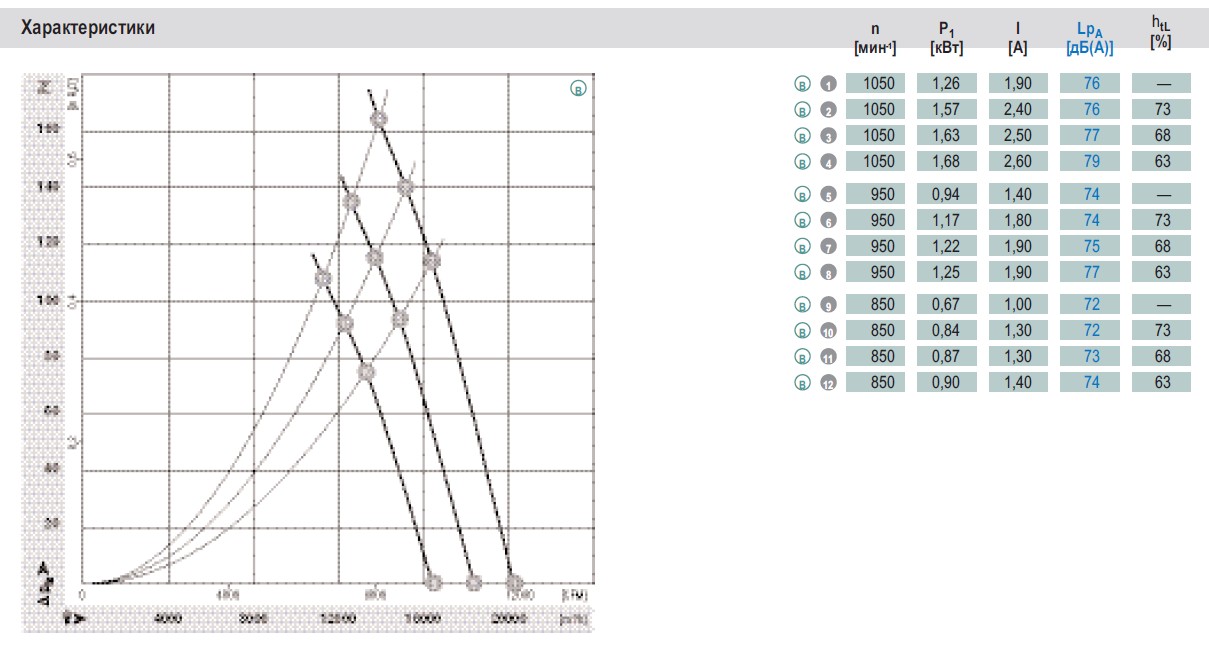Click the 950 speed cell in row 5
This screenshot has height=652, width=1209.
coord(875,195)
